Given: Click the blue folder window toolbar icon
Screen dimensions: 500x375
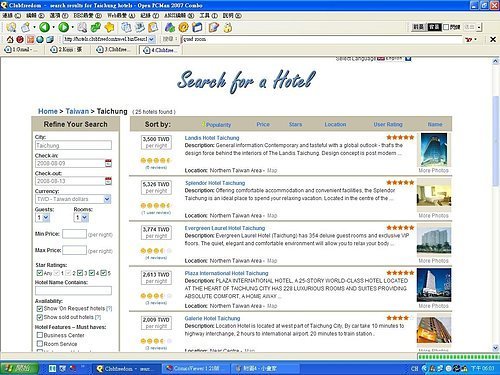Looking at the screenshot, I should [197, 27].
